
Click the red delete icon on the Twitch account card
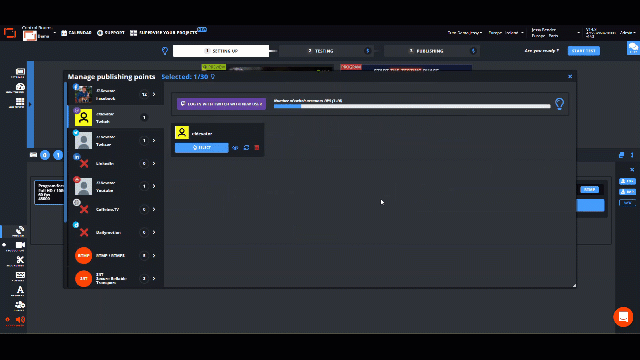[257, 147]
